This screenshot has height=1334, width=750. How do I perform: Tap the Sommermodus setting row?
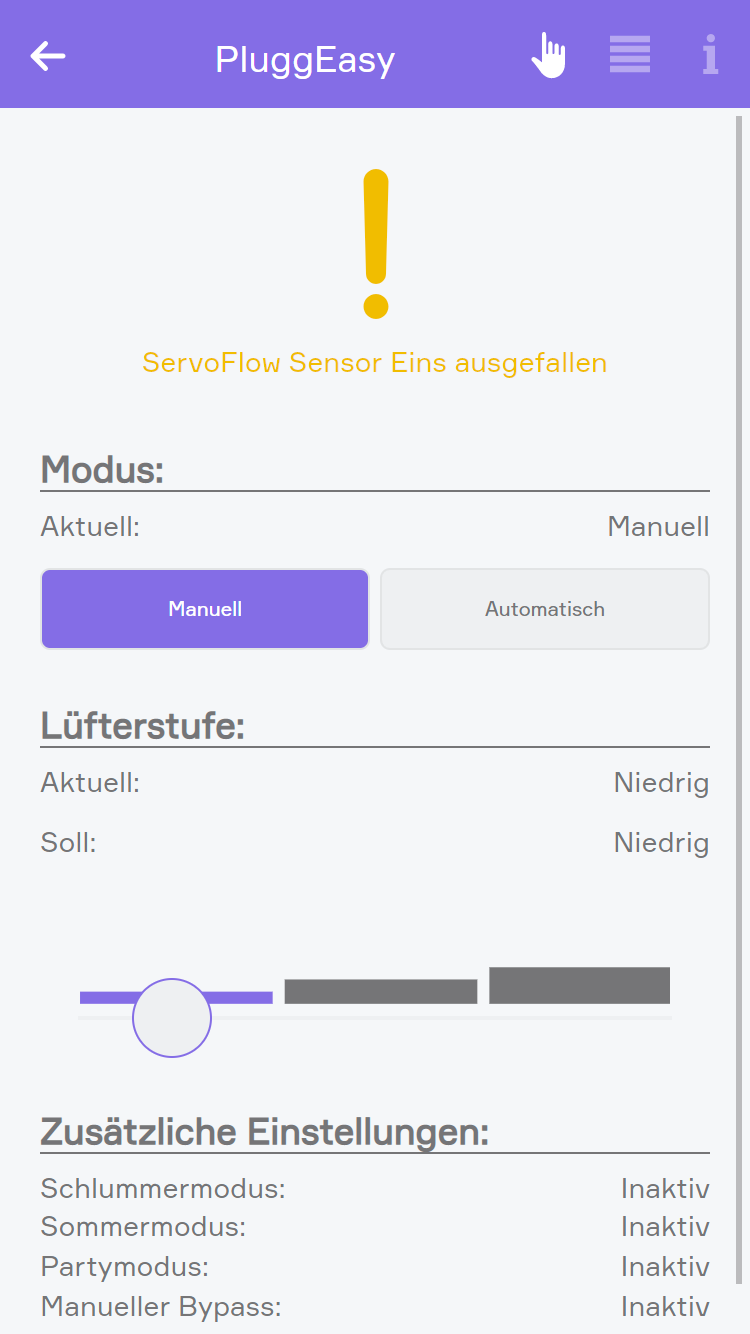(x=375, y=1226)
